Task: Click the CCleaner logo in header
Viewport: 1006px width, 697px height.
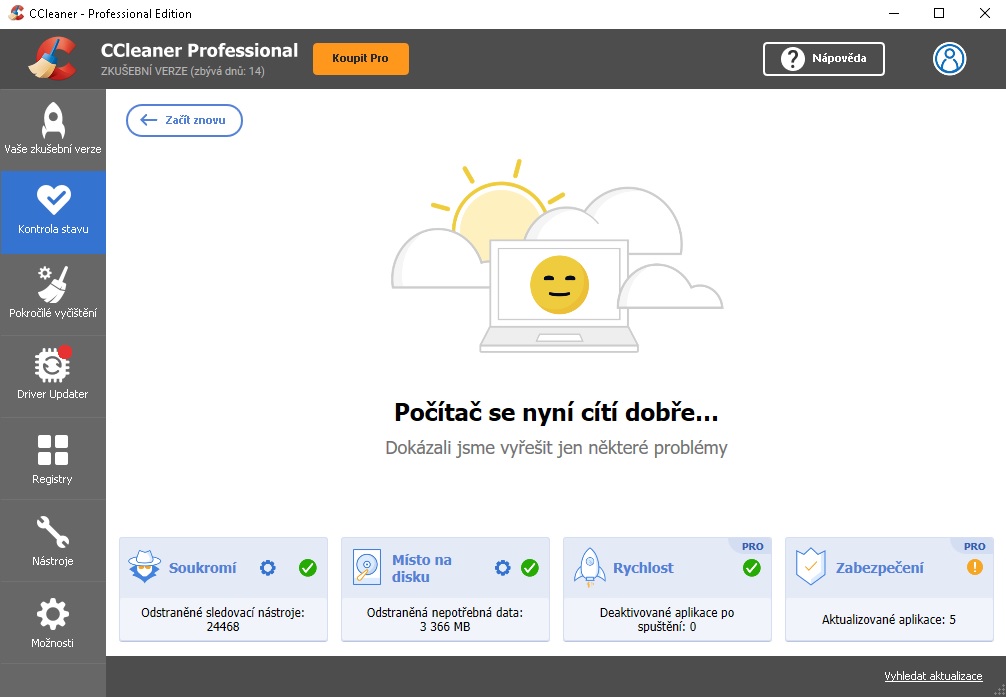Action: tap(53, 58)
